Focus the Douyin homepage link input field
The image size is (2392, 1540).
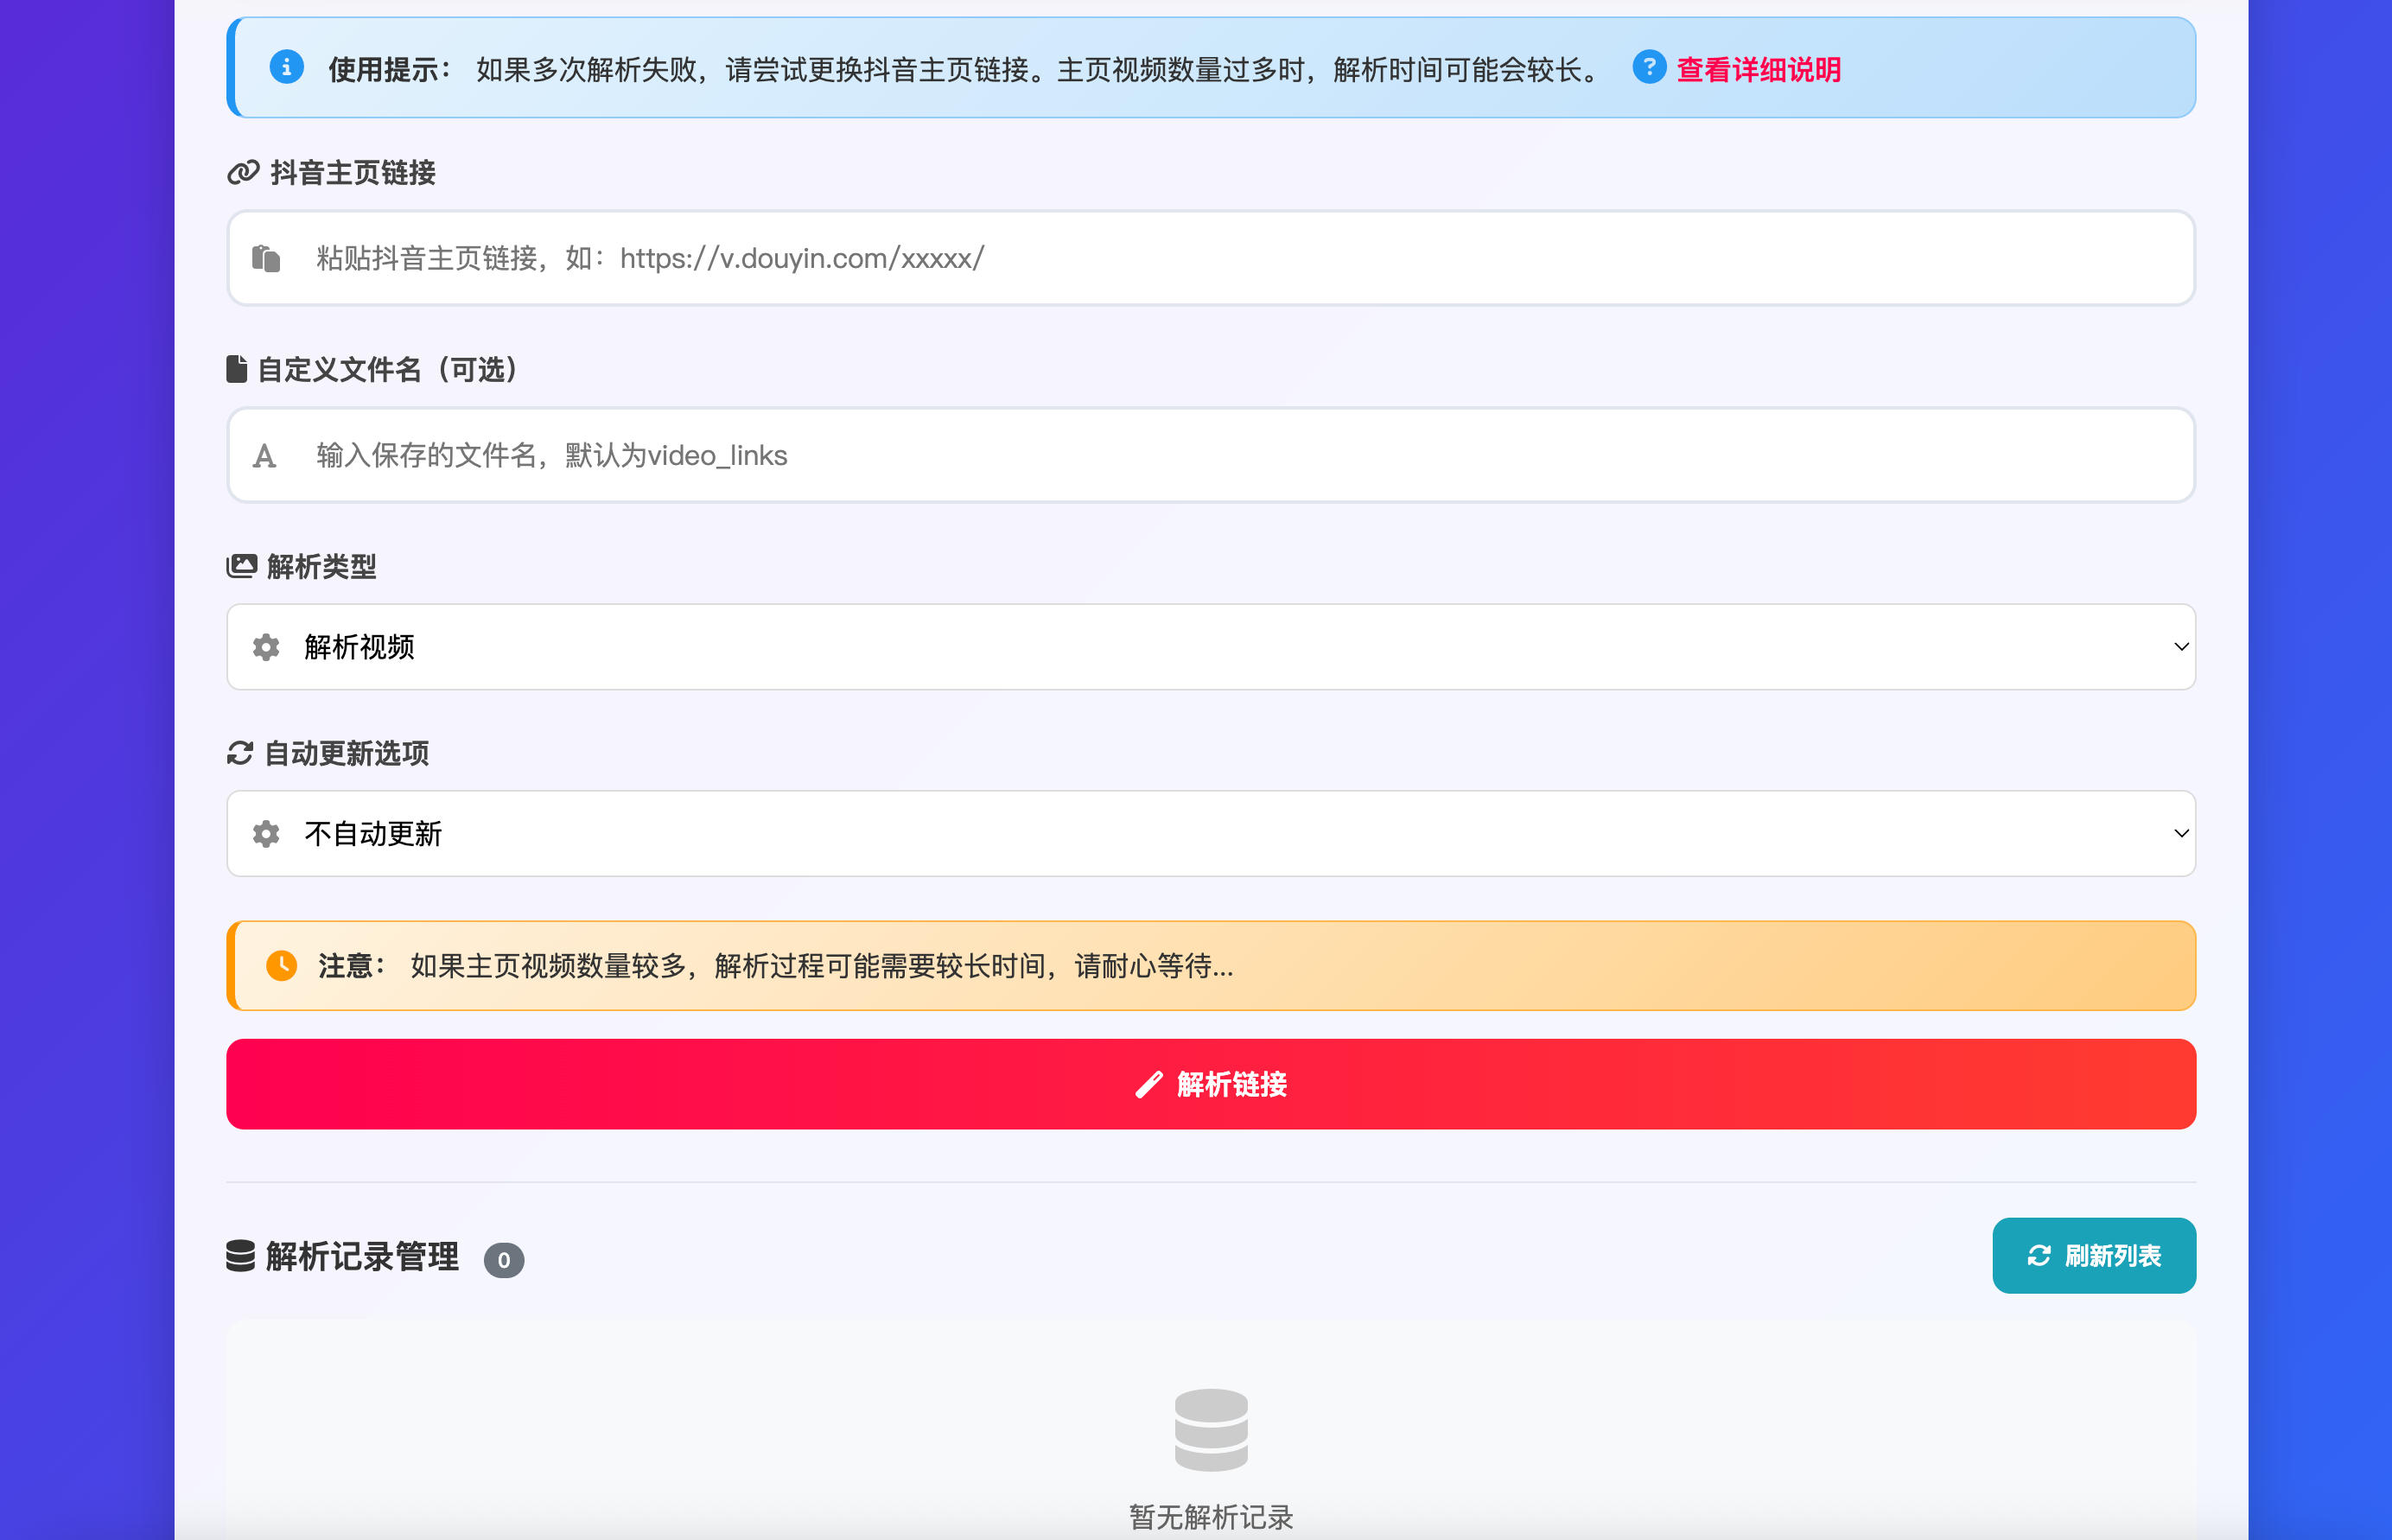click(1211, 258)
